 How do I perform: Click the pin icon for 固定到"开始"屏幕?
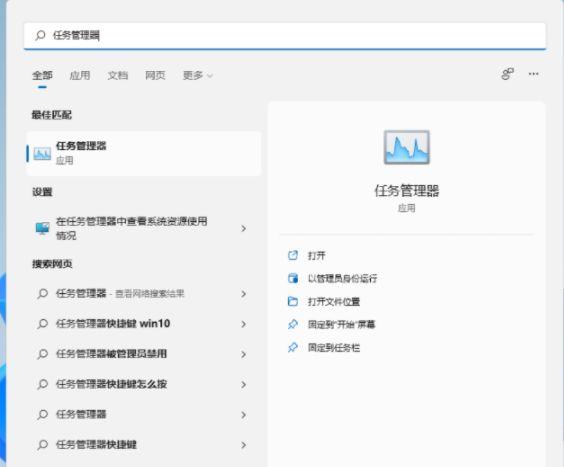(293, 325)
